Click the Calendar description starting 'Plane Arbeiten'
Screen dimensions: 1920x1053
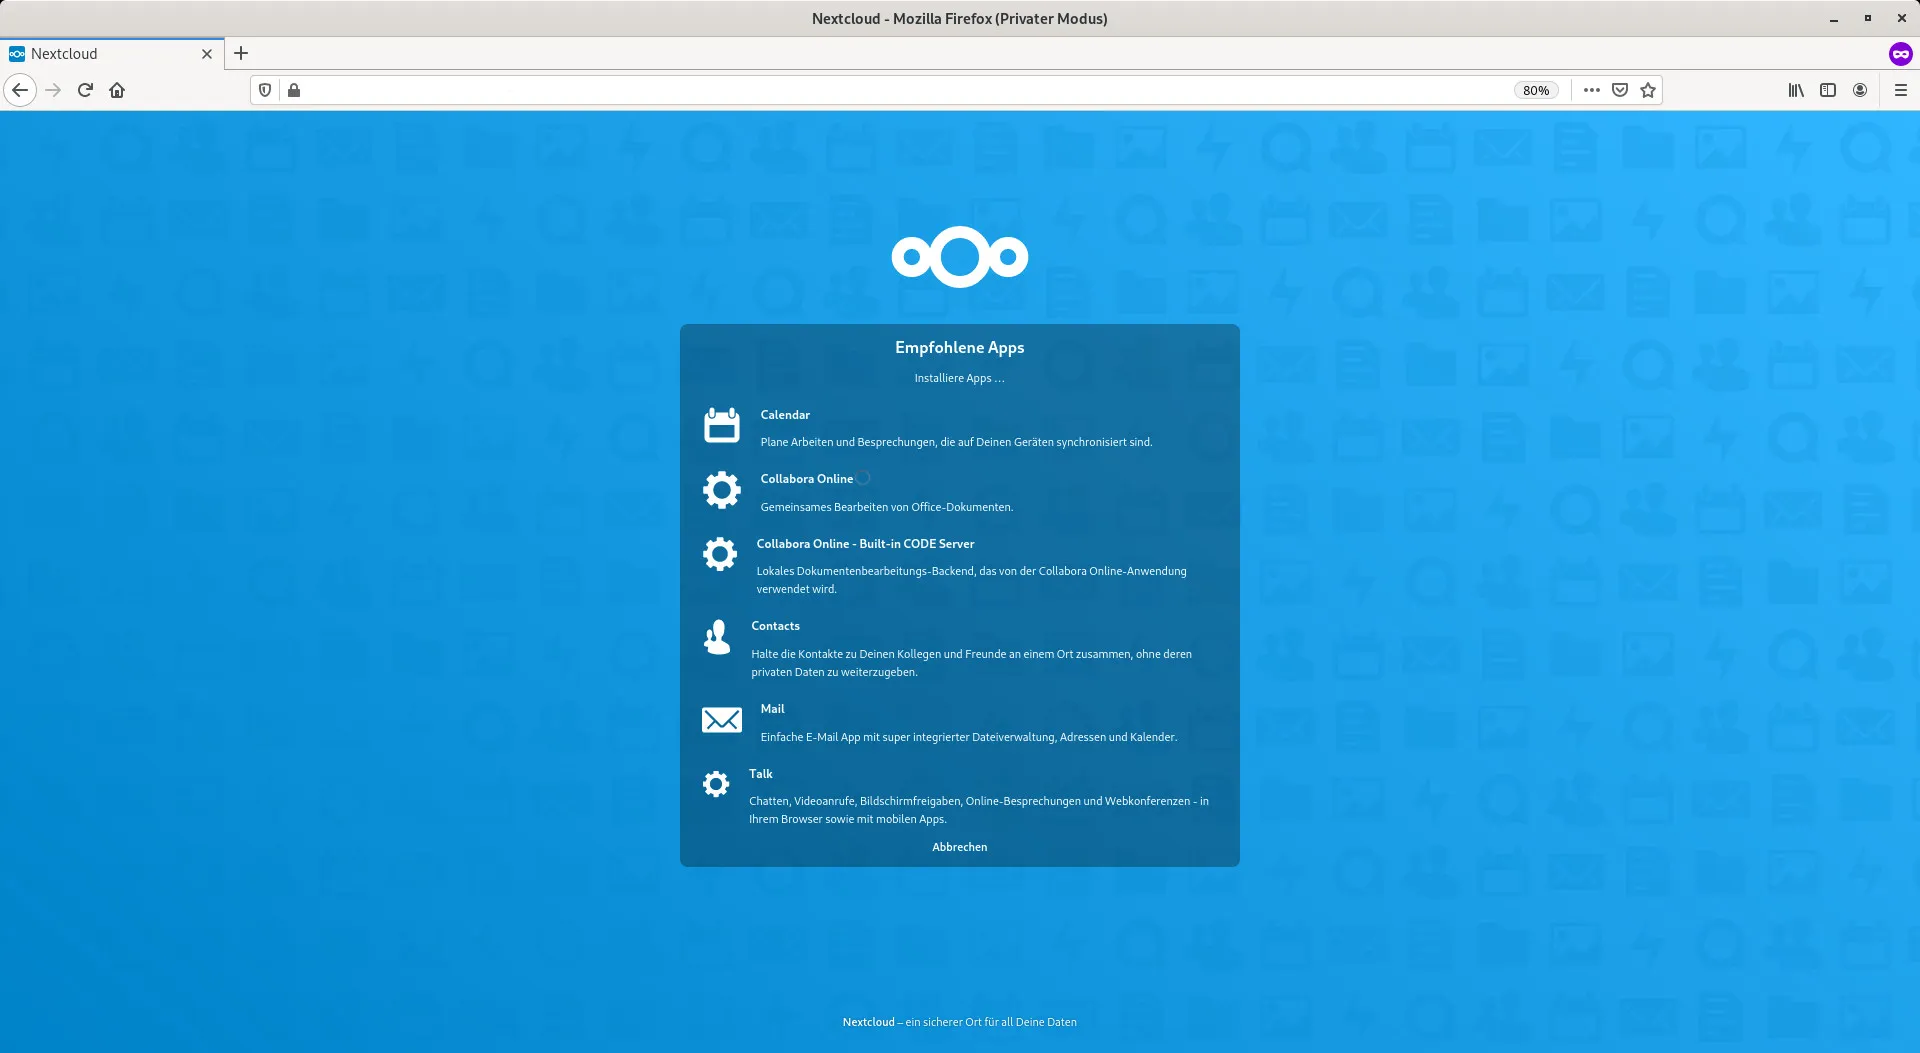pos(956,442)
